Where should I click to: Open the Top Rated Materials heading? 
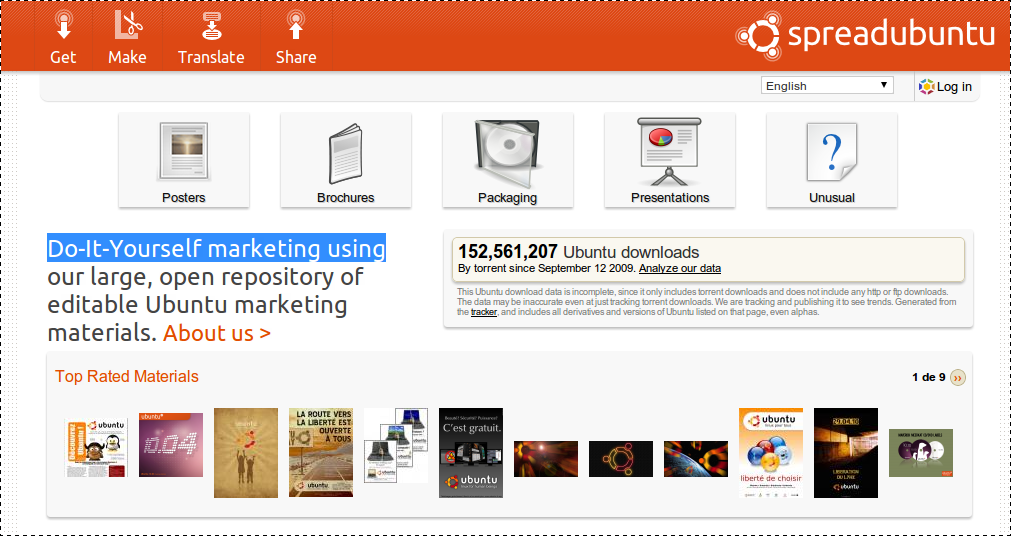pos(127,376)
